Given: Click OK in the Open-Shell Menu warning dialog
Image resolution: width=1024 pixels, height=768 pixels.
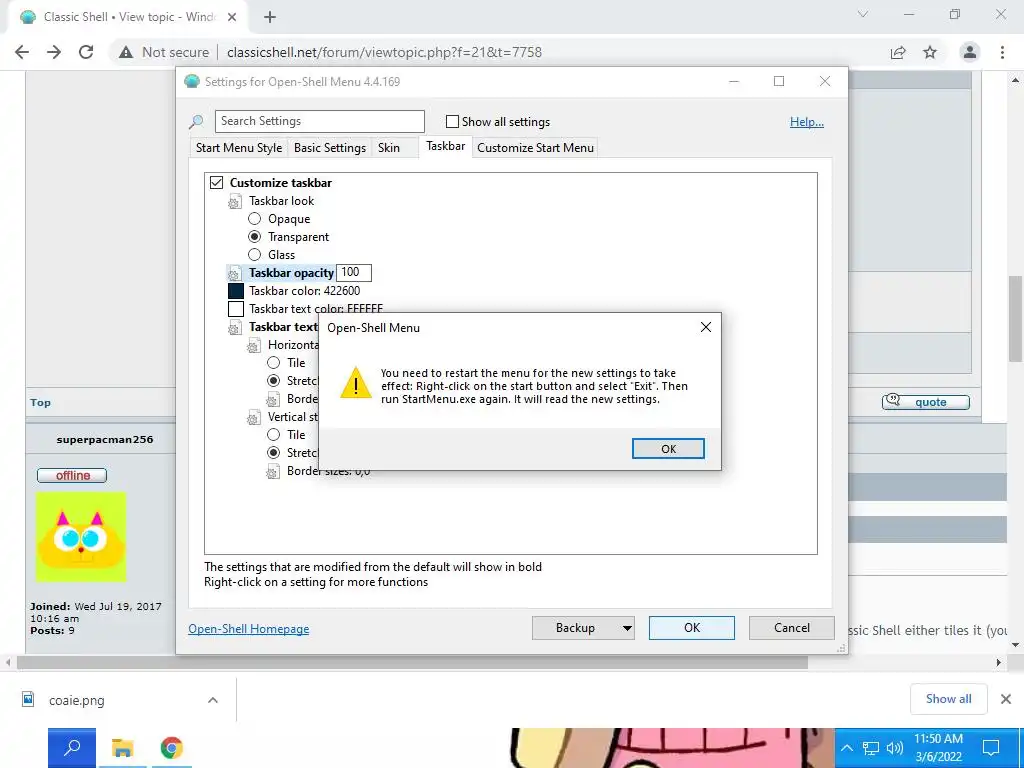Looking at the screenshot, I should 667,449.
